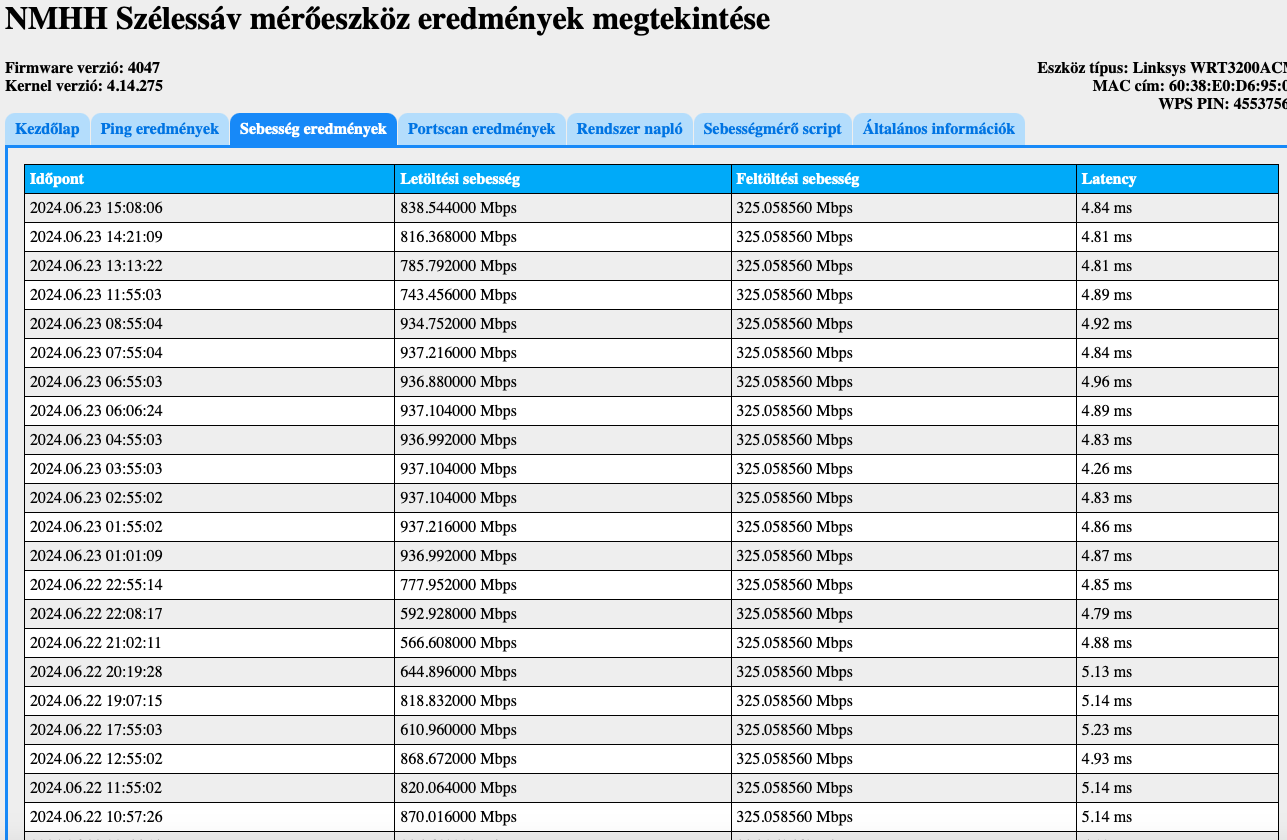This screenshot has width=1287, height=840.
Task: Select download value 818.832000 Mbps
Action: pos(458,701)
